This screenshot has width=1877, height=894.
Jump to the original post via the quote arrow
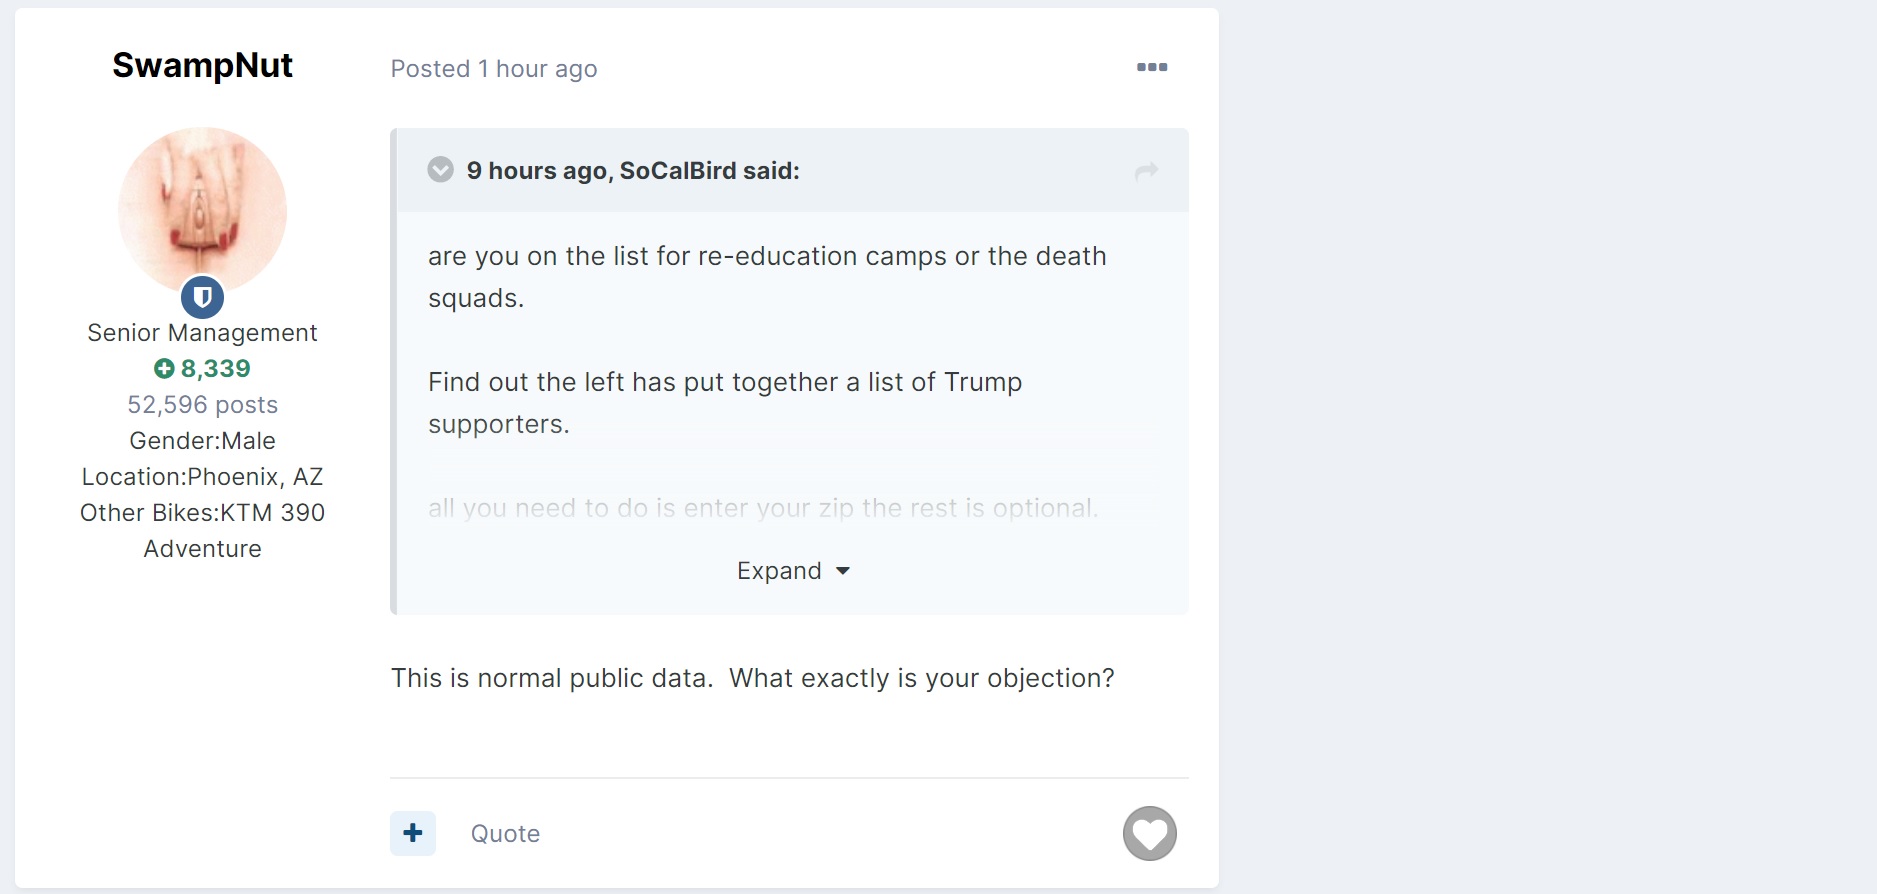[1146, 171]
